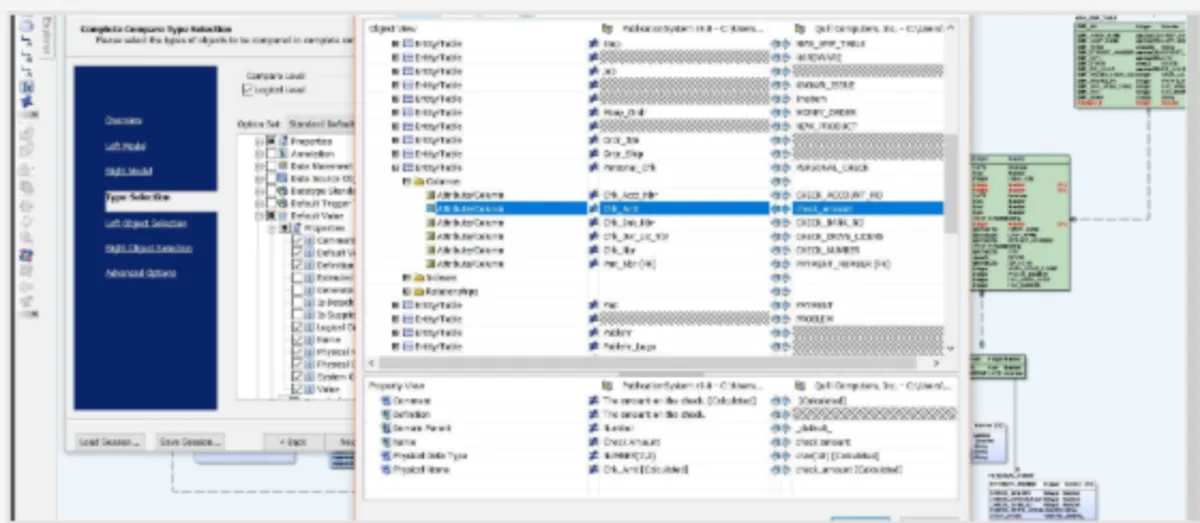The height and width of the screenshot is (523, 1200).
Task: Click the large green entity in background diagram
Action: click(1019, 222)
